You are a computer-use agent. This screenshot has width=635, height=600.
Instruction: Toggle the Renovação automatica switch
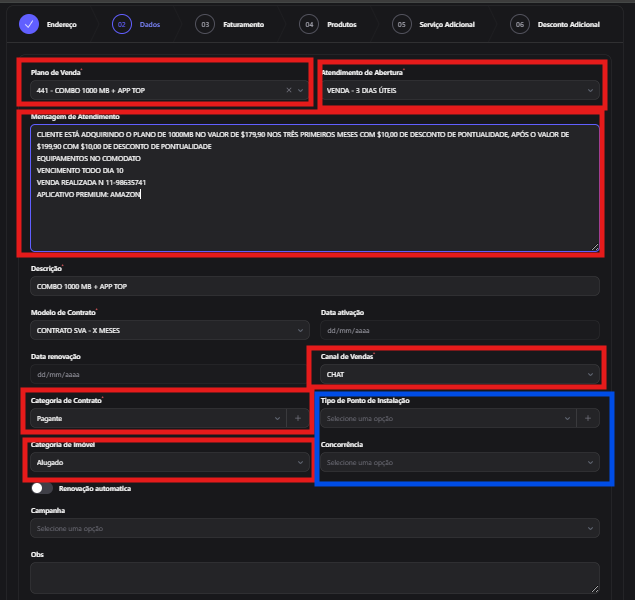coord(42,488)
